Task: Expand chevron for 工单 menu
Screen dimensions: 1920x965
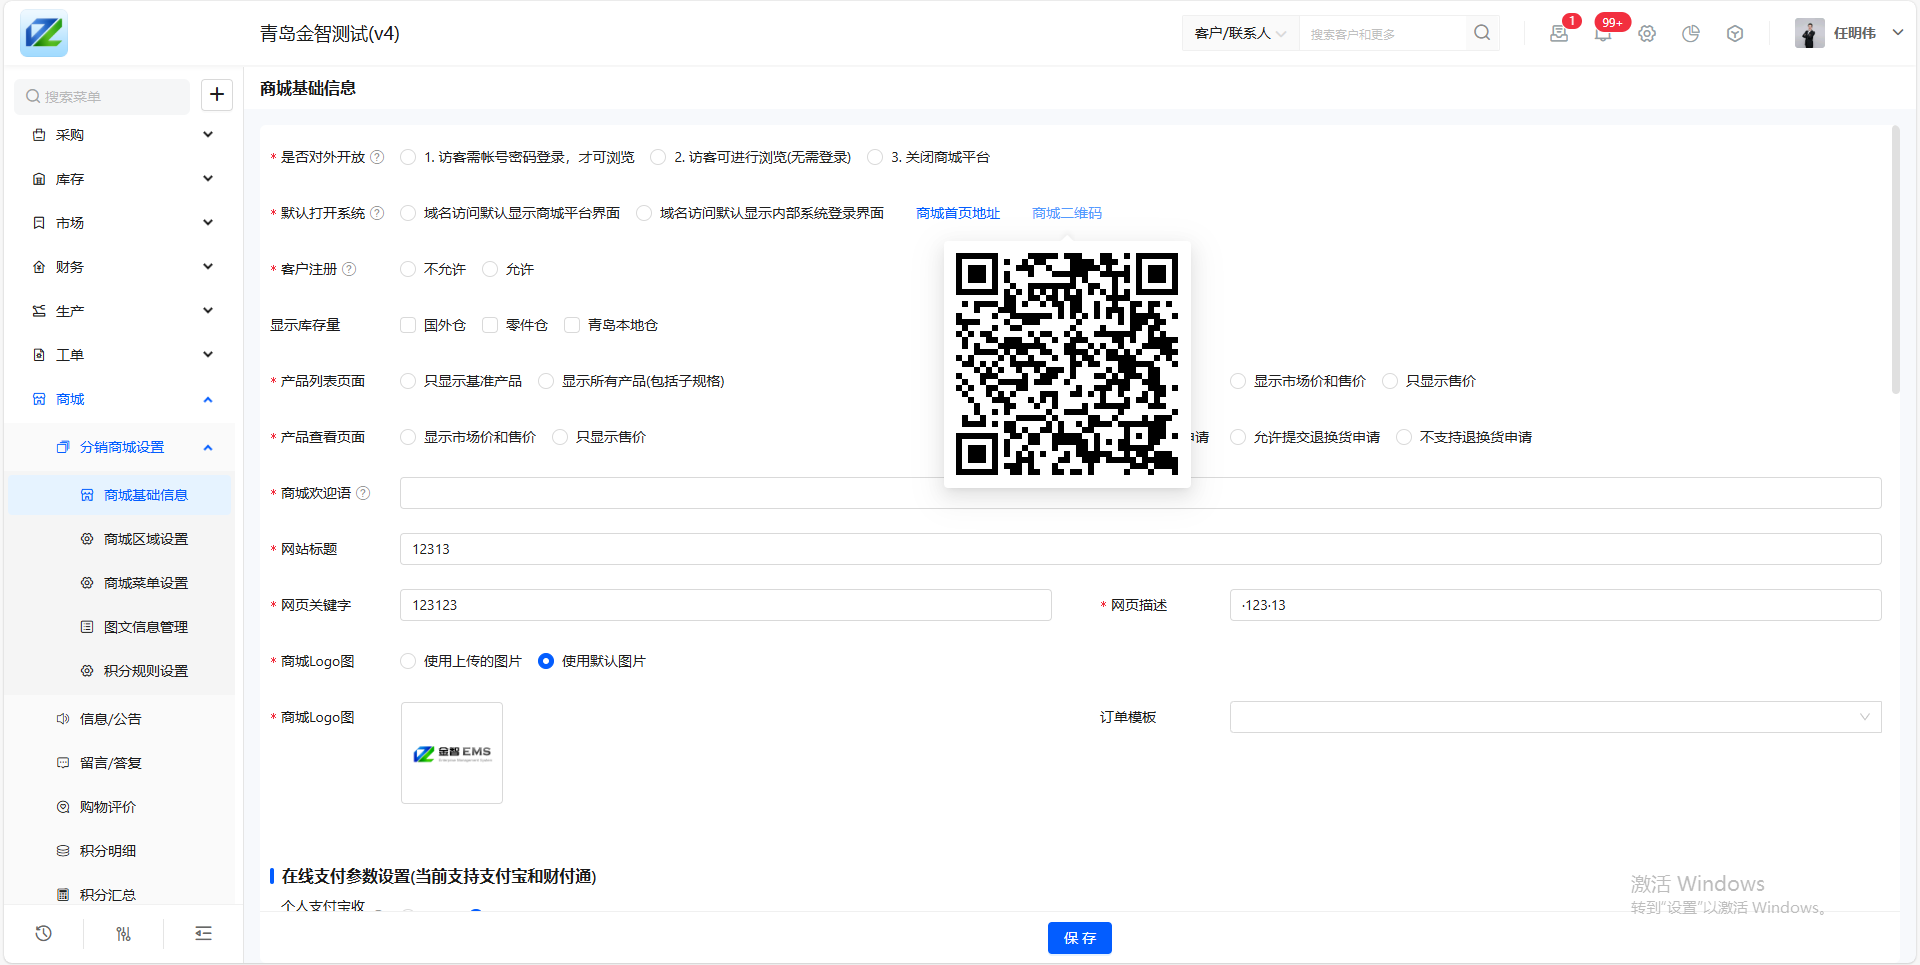Action: pyautogui.click(x=208, y=355)
